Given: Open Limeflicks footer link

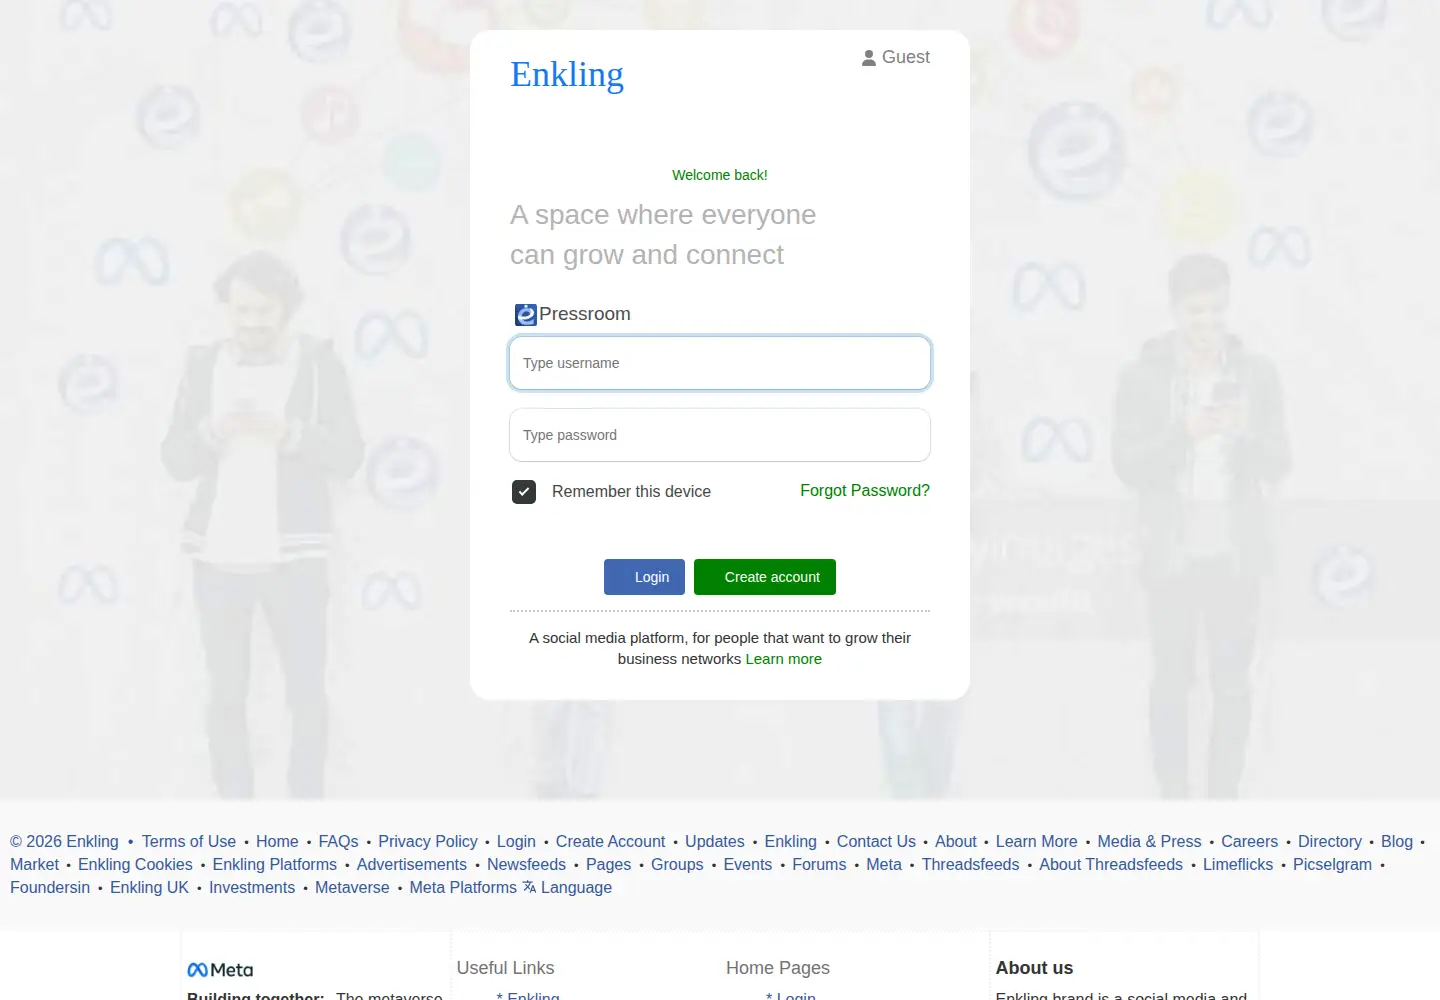Looking at the screenshot, I should [x=1238, y=864].
